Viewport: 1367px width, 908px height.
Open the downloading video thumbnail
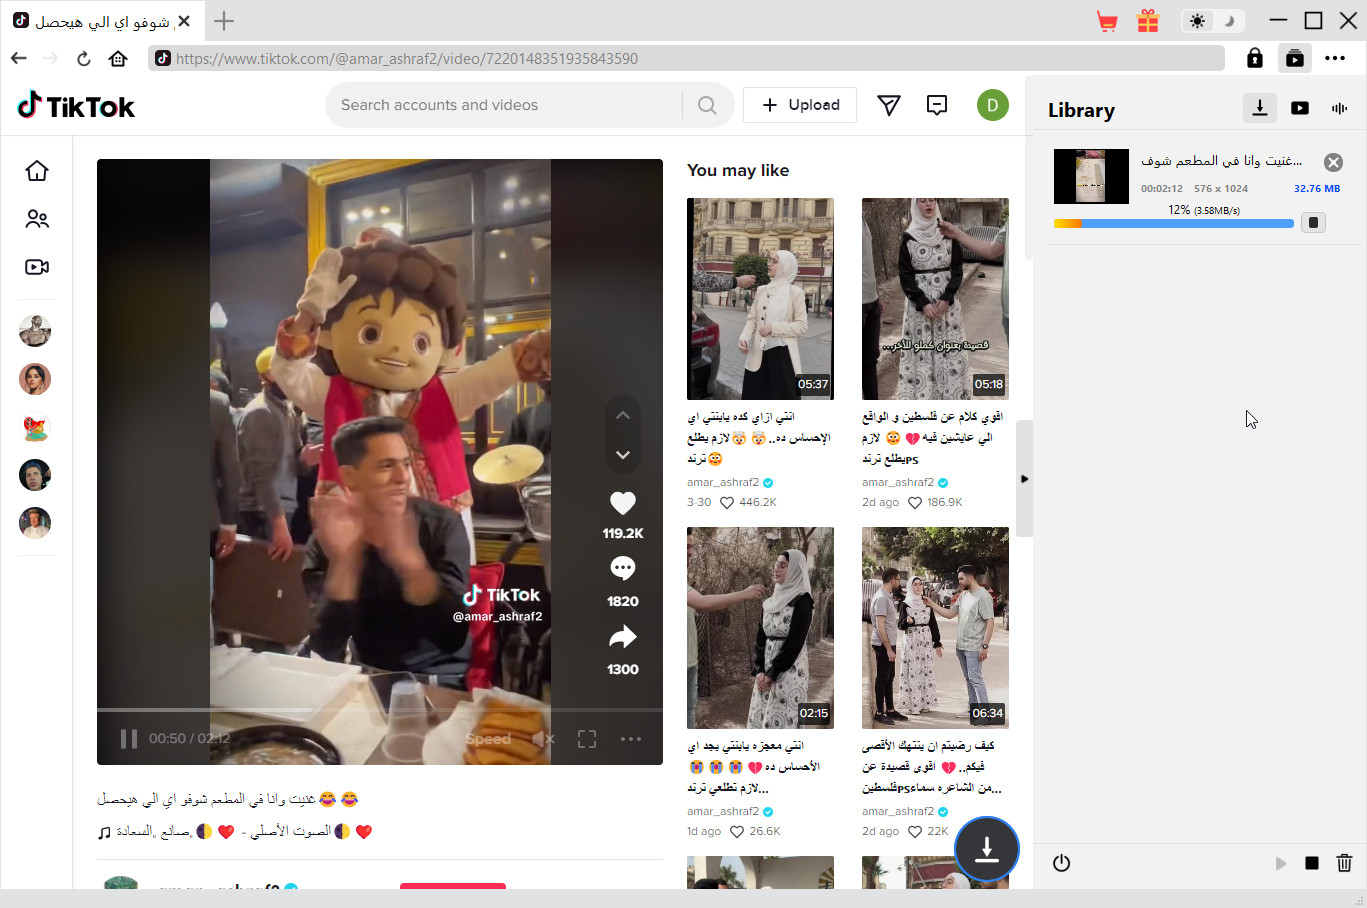1091,176
